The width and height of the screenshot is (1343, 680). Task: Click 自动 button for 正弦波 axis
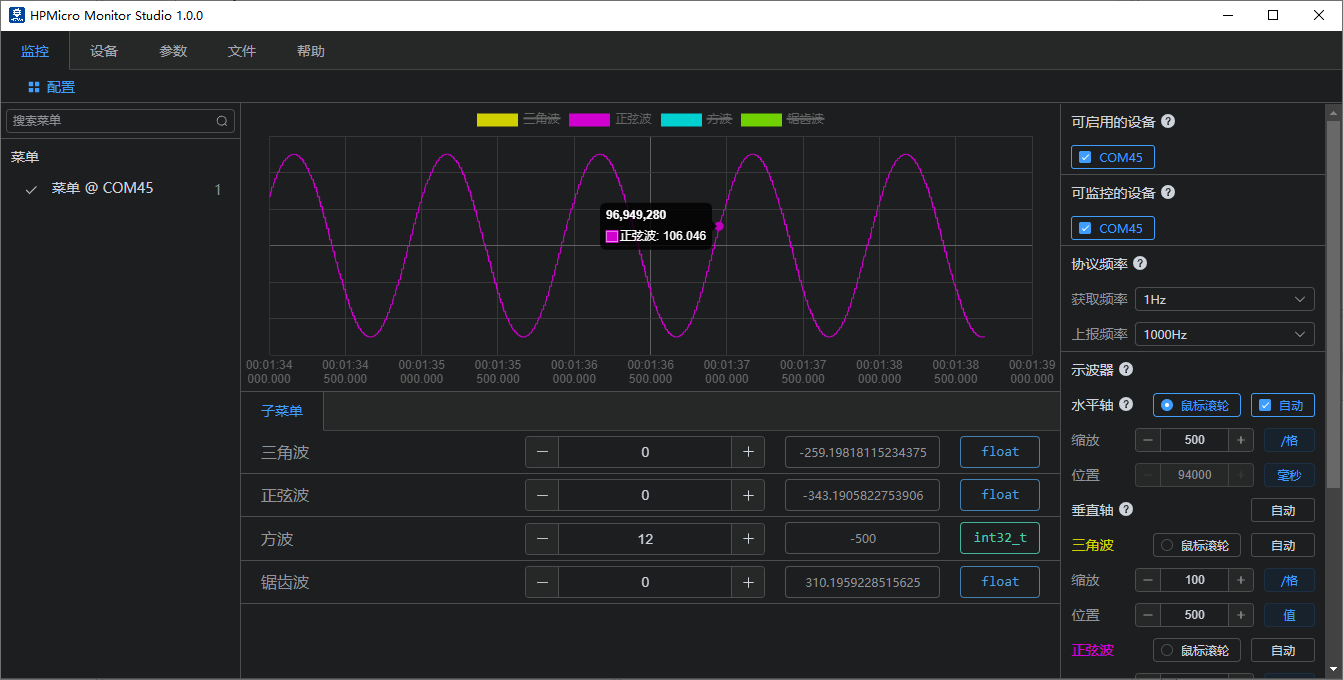1283,650
